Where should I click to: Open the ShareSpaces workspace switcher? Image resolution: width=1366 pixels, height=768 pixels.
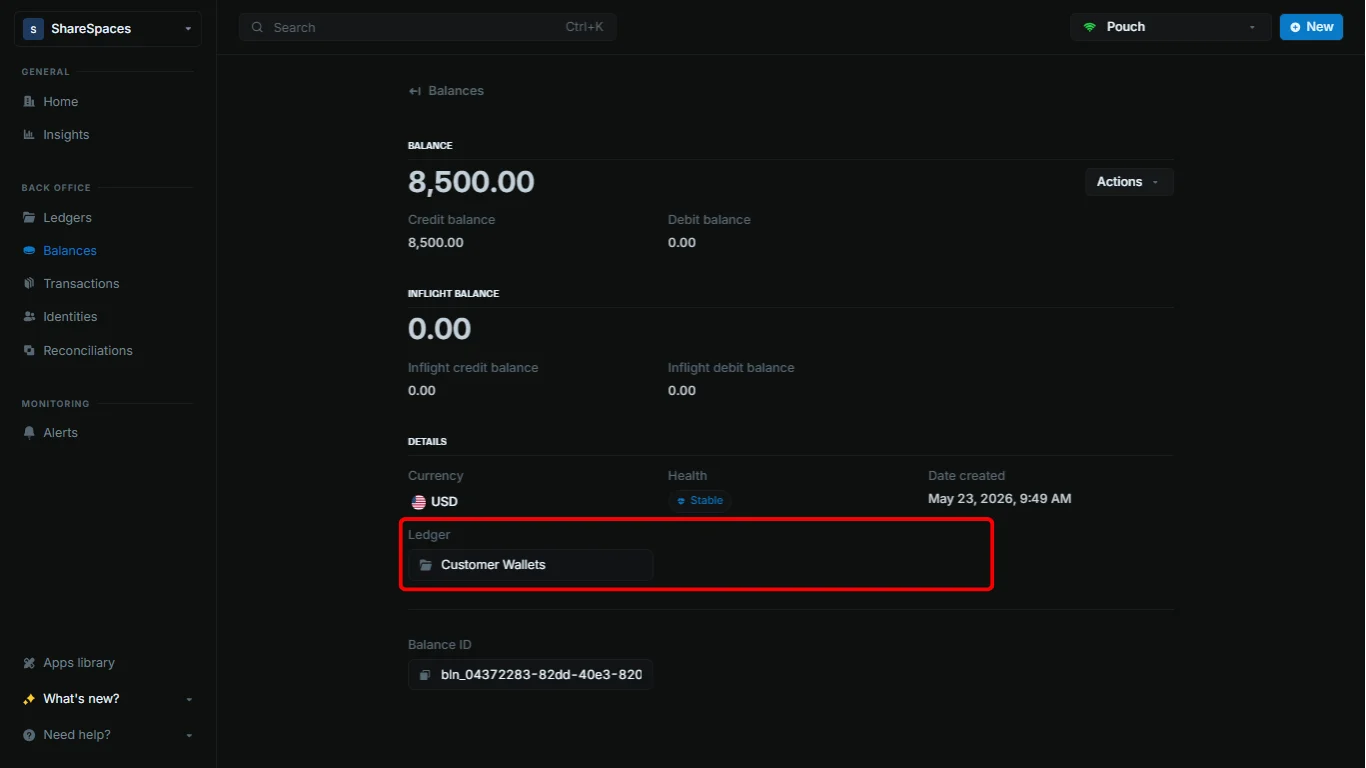(x=108, y=28)
